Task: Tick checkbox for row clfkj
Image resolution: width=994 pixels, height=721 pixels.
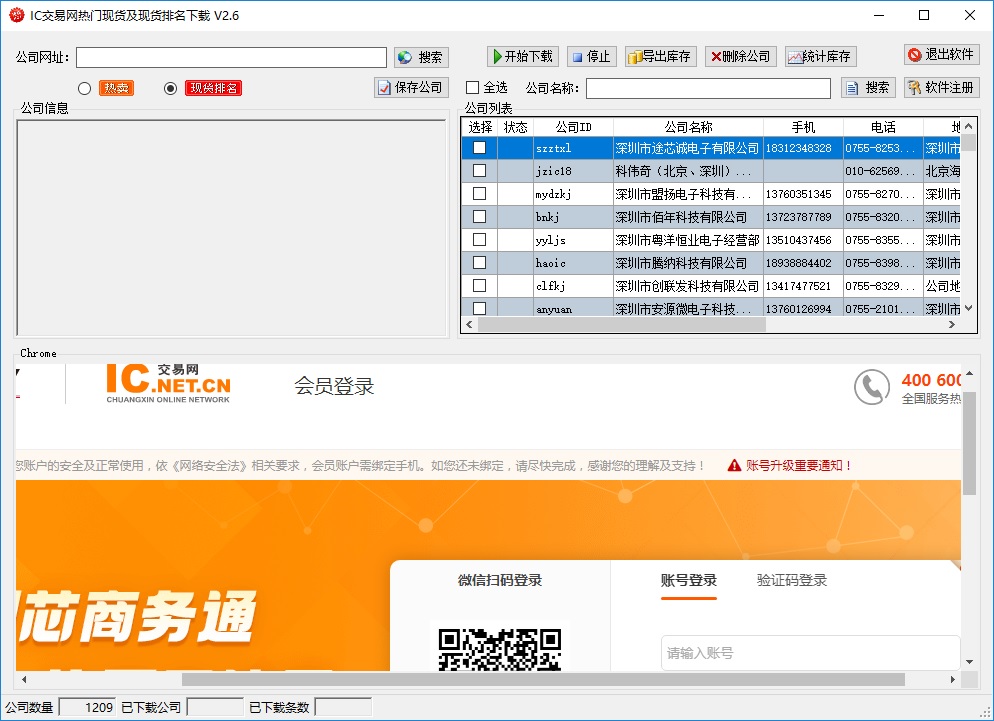Action: pyautogui.click(x=480, y=286)
